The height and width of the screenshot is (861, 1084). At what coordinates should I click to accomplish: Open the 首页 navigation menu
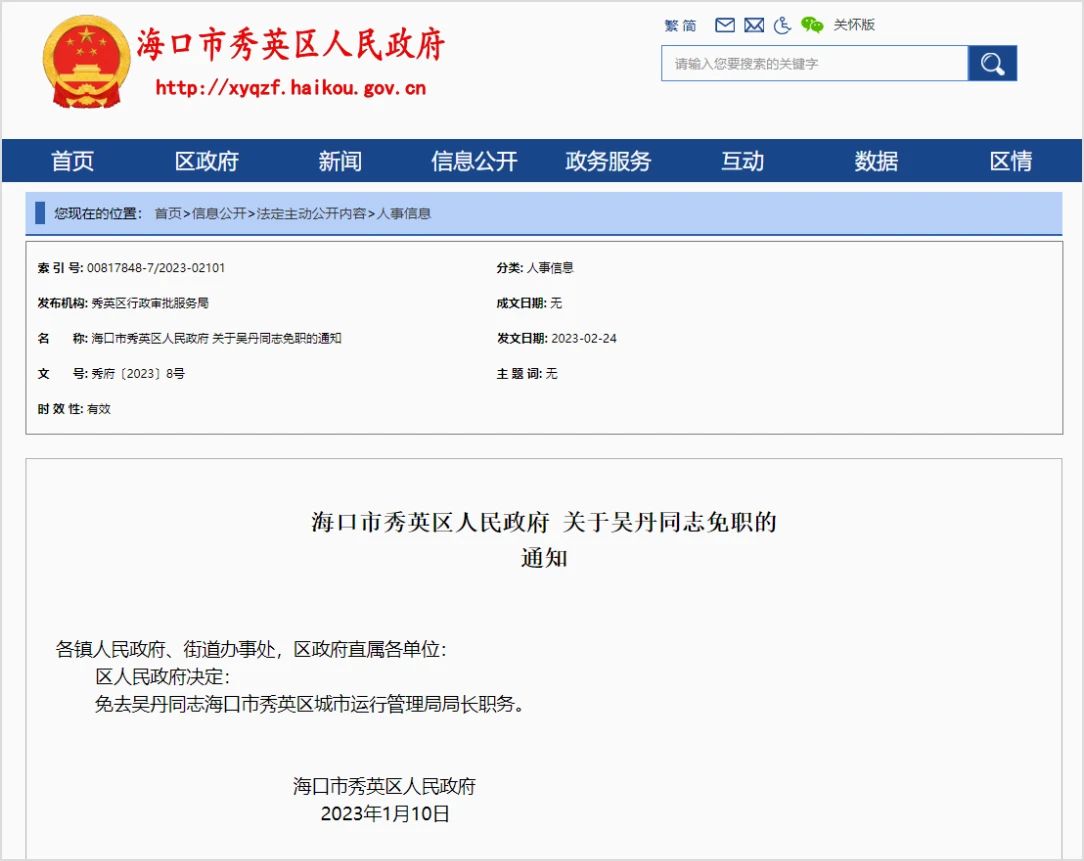click(x=72, y=161)
